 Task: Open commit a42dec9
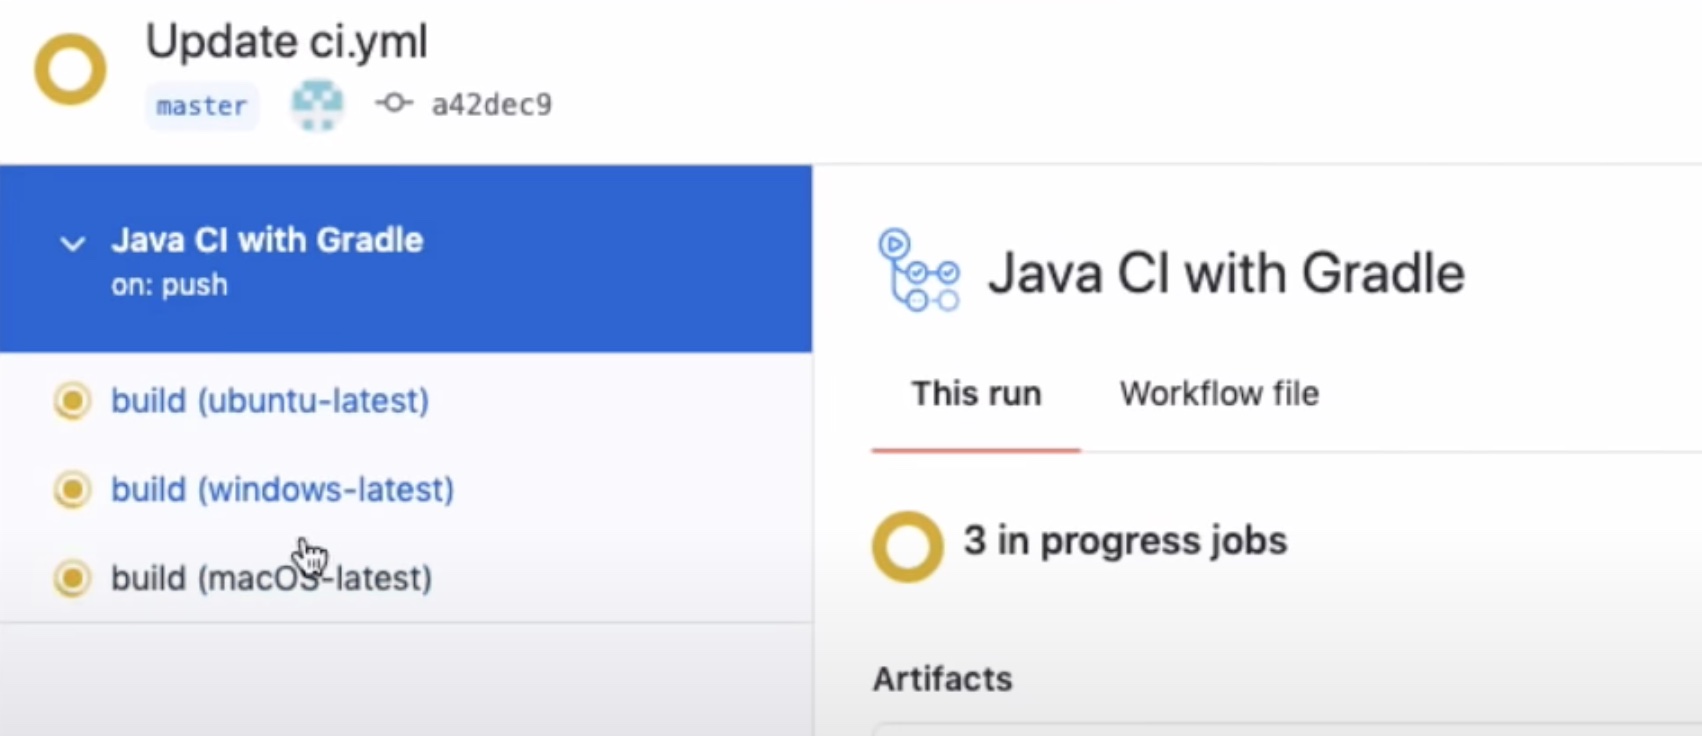491,104
